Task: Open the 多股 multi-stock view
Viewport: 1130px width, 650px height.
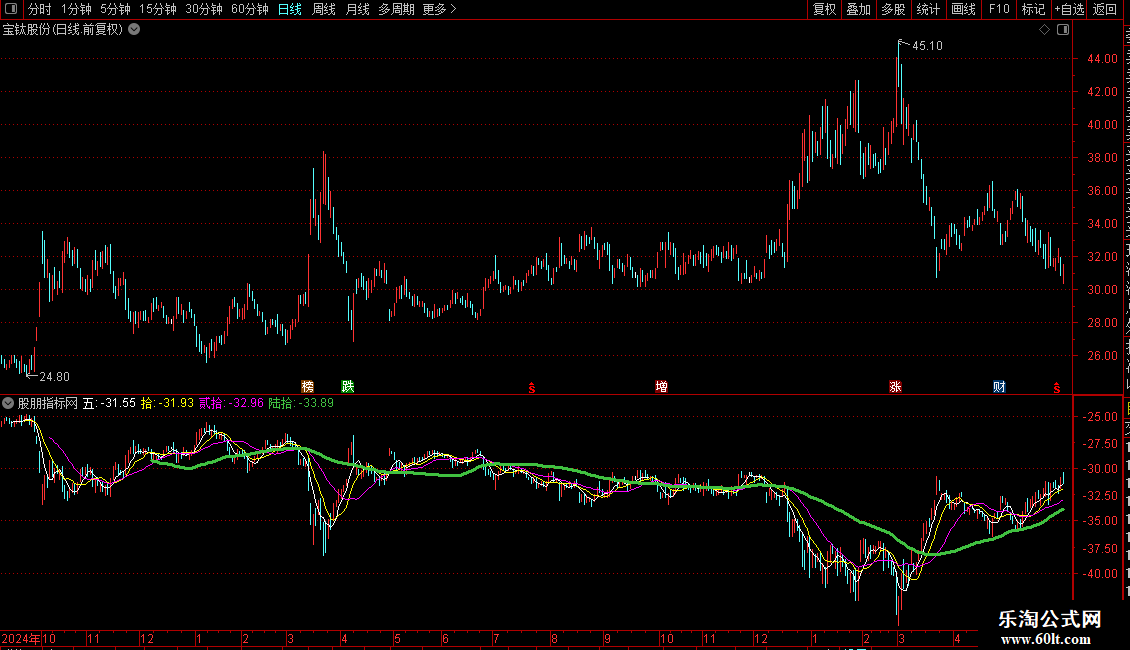Action: click(893, 9)
